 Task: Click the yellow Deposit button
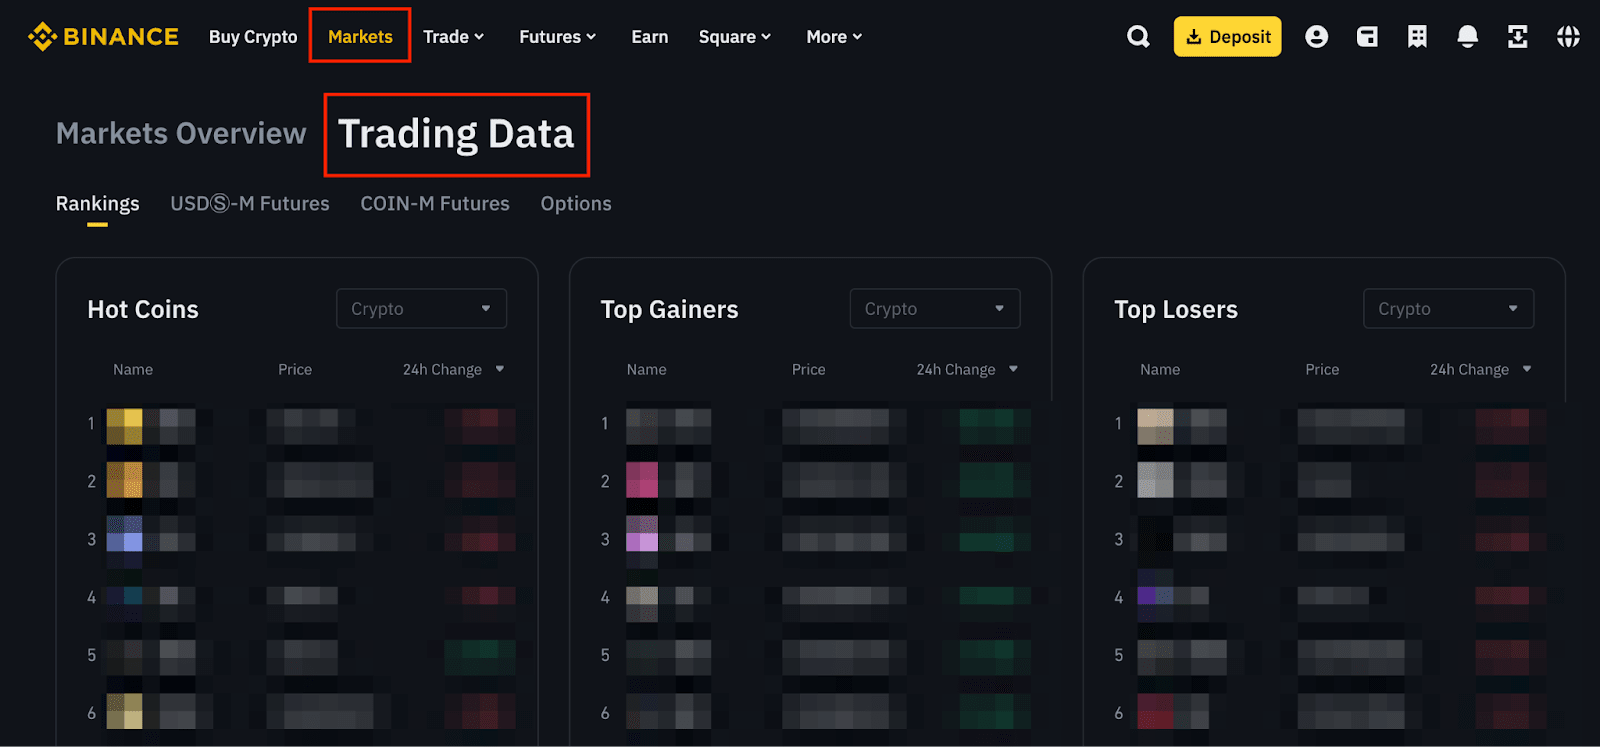pyautogui.click(x=1227, y=37)
